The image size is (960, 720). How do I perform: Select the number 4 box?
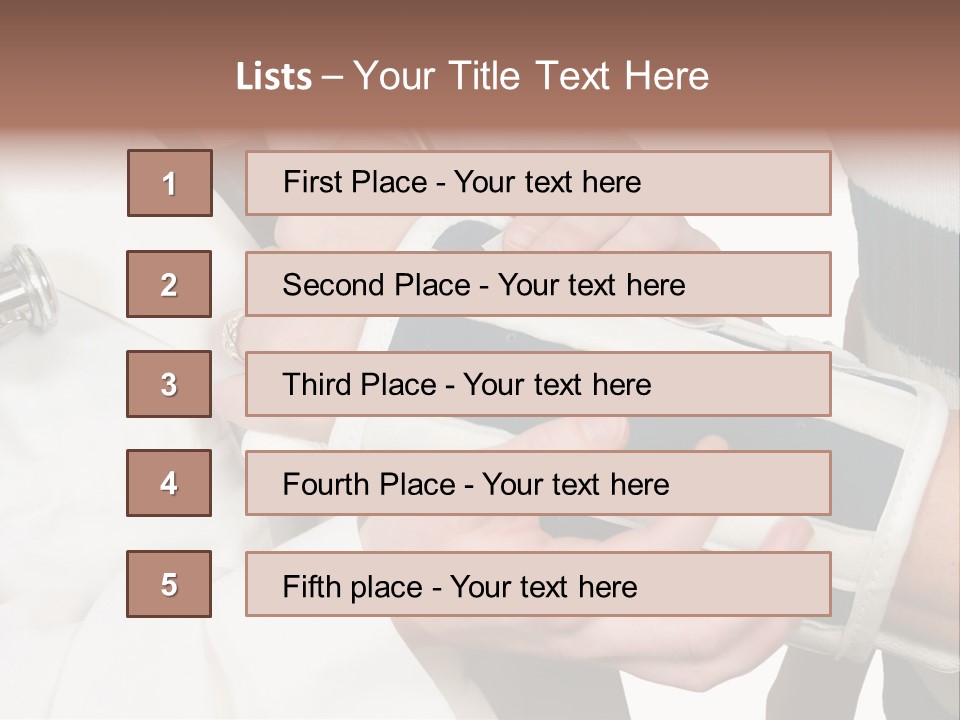tap(169, 483)
